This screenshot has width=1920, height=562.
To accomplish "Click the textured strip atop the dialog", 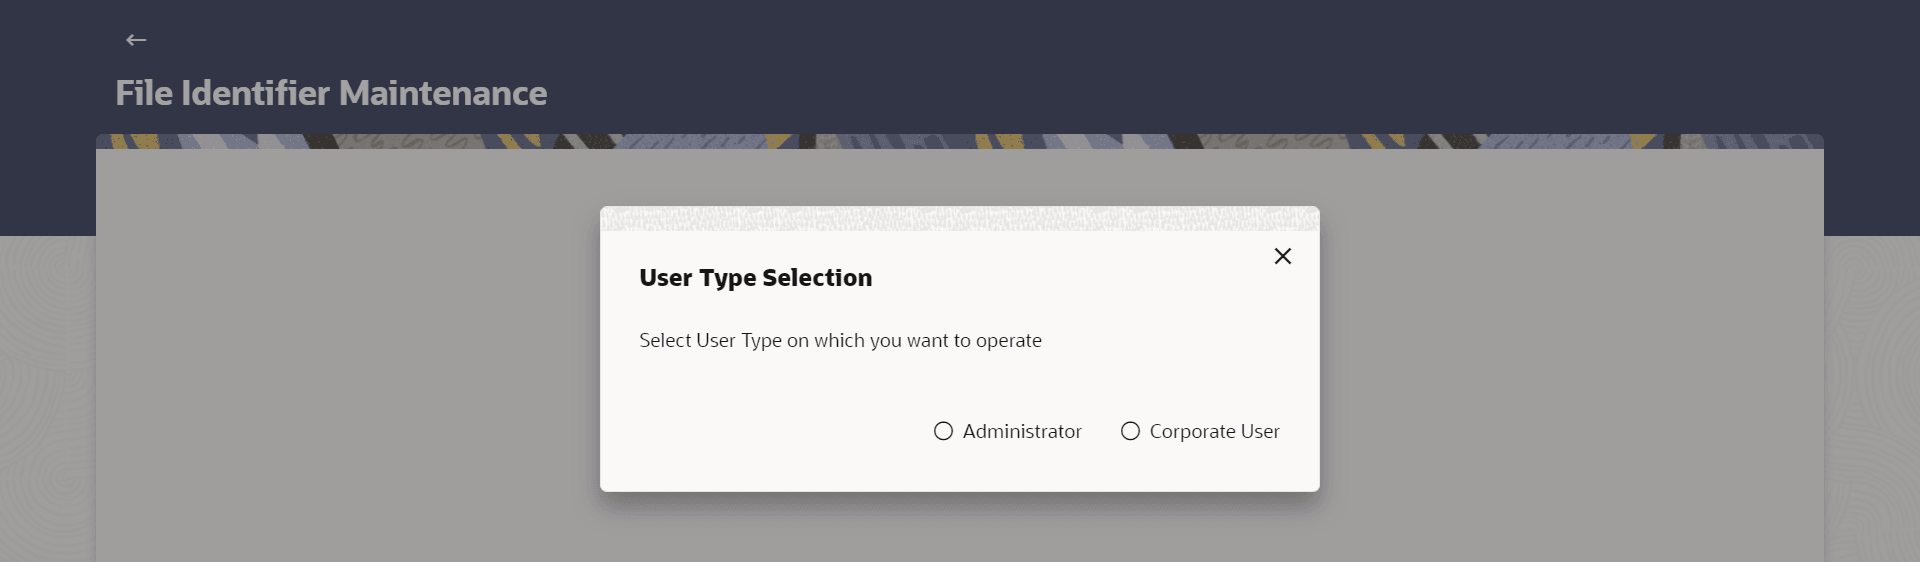I will (x=960, y=218).
